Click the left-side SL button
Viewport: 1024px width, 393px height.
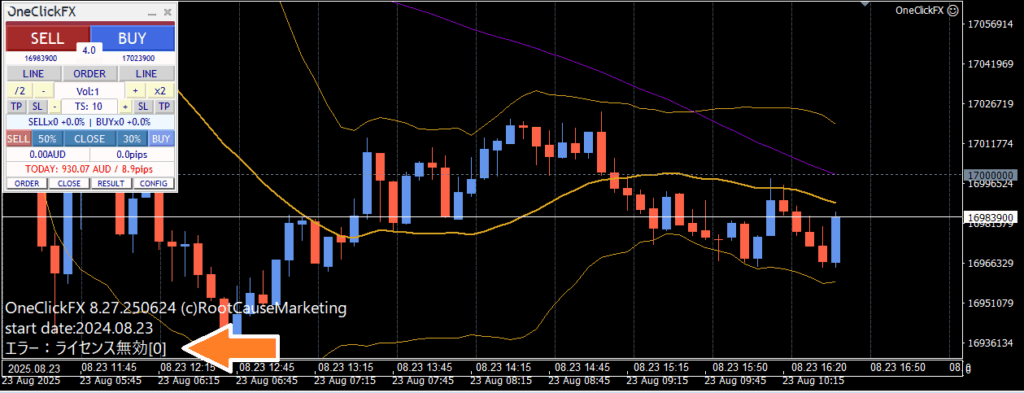pos(37,106)
